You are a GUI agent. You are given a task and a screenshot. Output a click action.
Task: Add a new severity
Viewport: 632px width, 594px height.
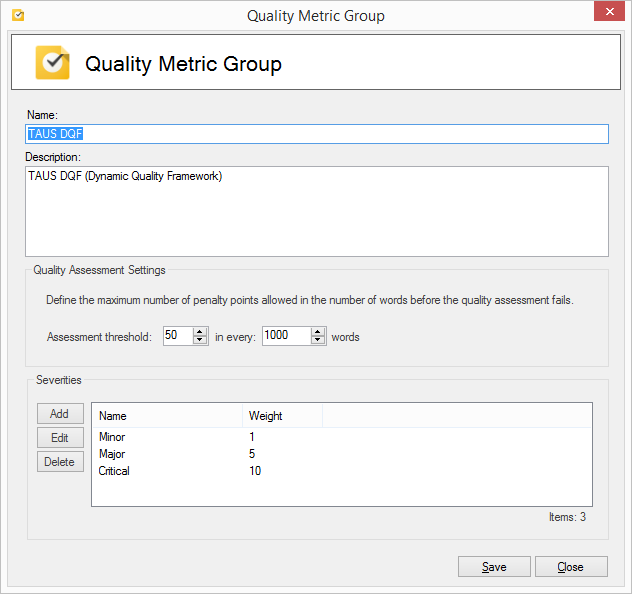click(60, 413)
